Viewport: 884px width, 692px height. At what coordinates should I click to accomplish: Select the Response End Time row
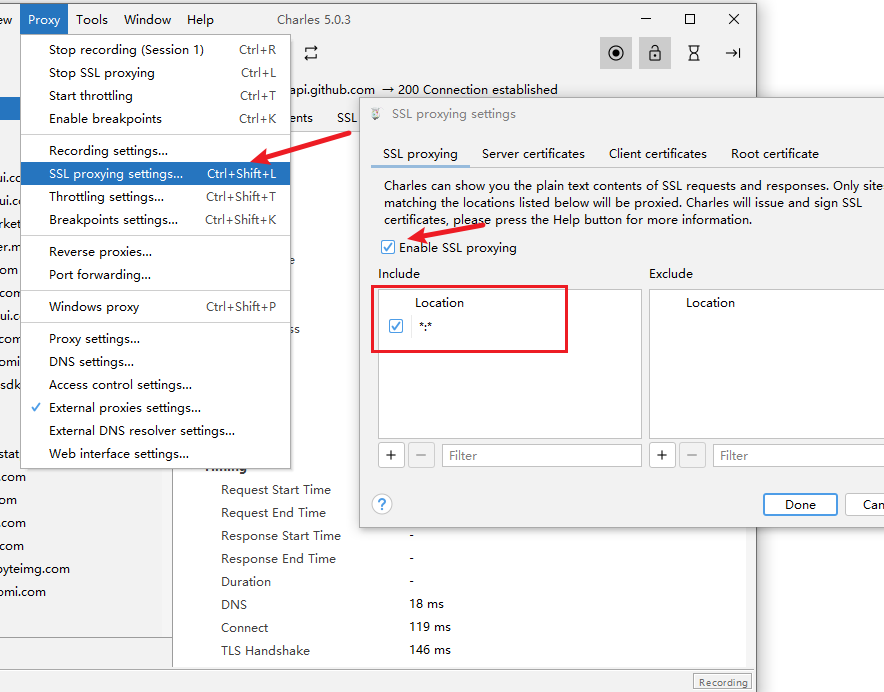[279, 558]
